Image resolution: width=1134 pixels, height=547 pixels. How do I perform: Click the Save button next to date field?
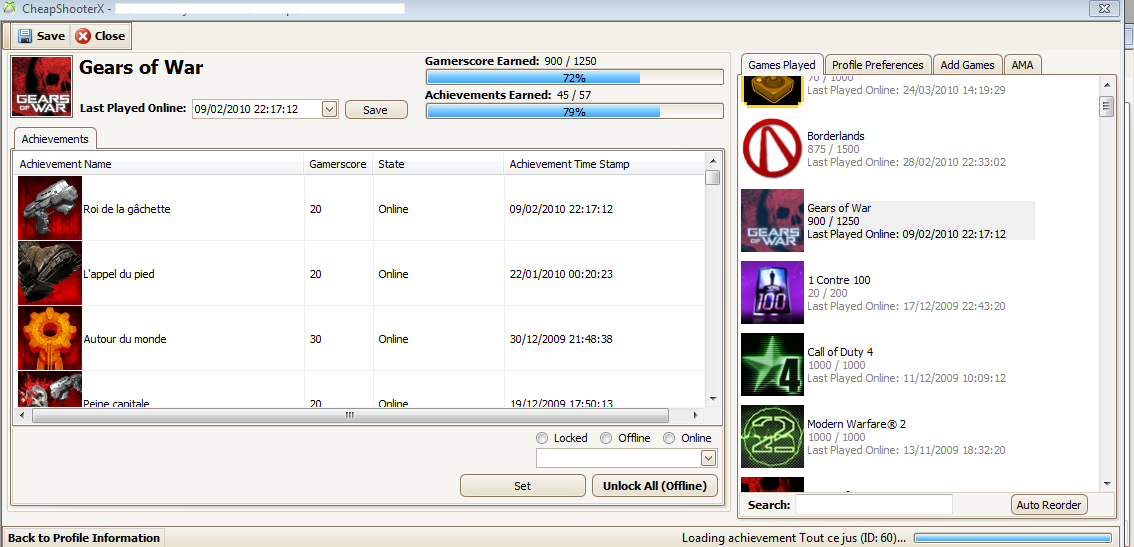tap(376, 110)
